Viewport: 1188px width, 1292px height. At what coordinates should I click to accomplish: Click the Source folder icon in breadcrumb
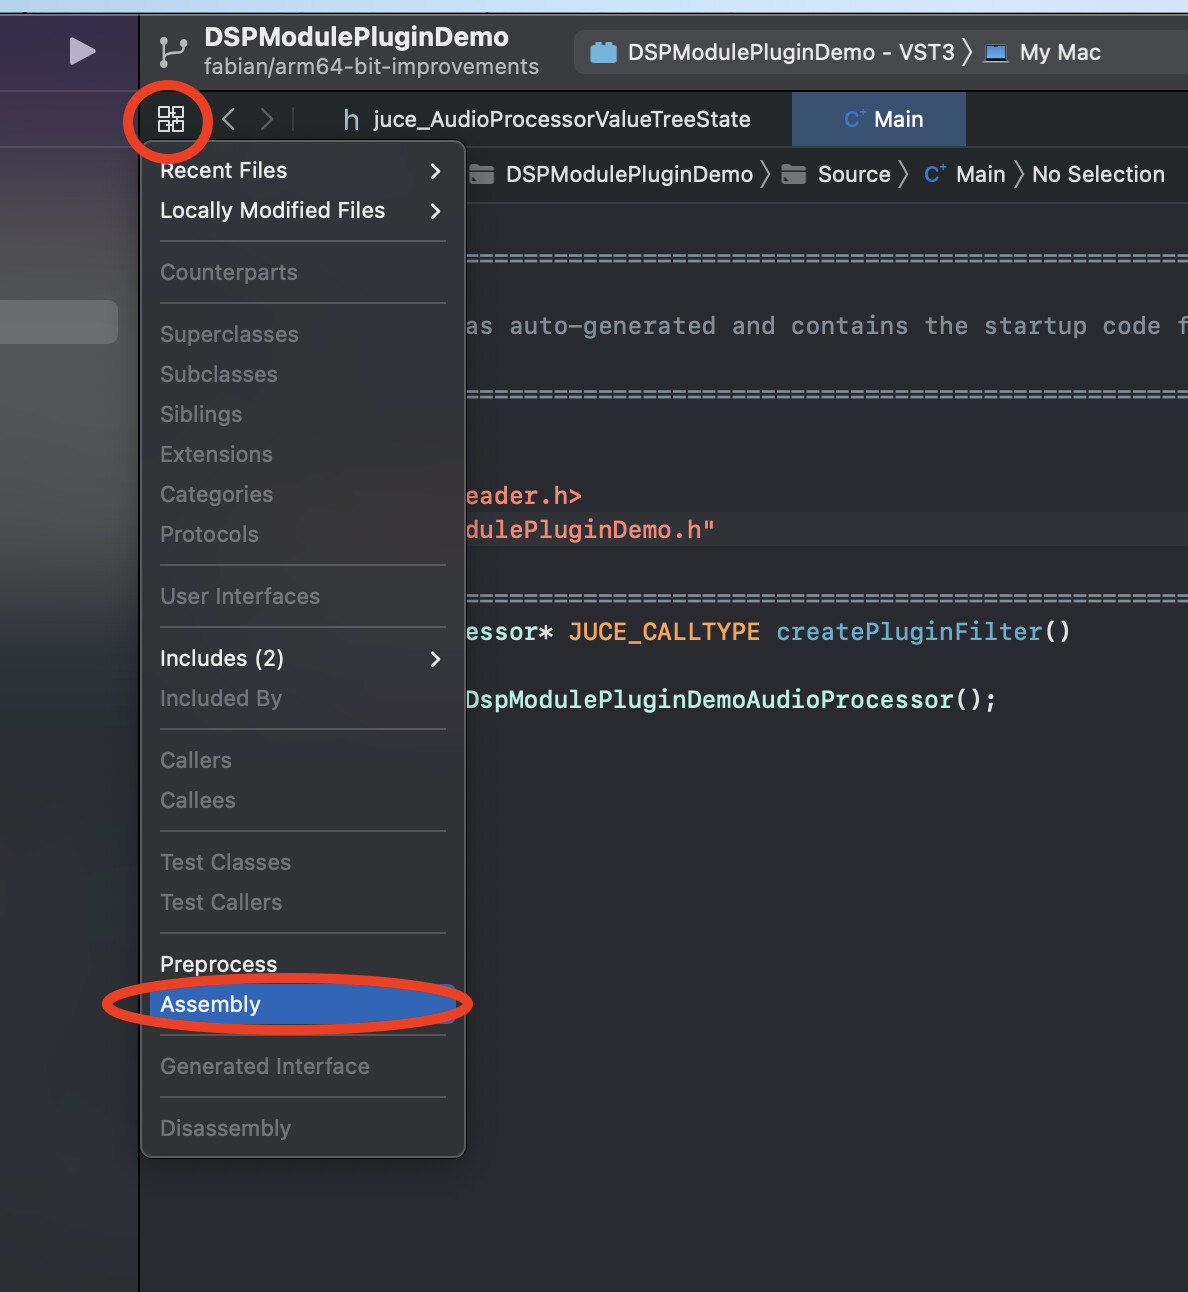click(x=794, y=174)
